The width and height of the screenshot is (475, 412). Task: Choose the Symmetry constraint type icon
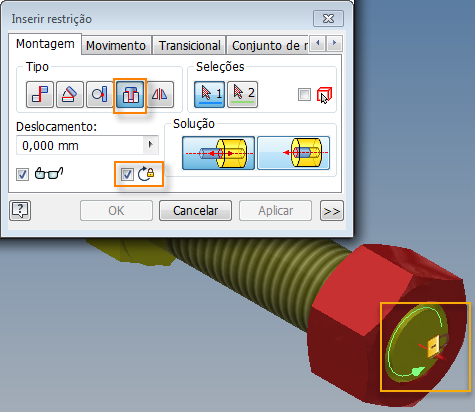point(160,94)
